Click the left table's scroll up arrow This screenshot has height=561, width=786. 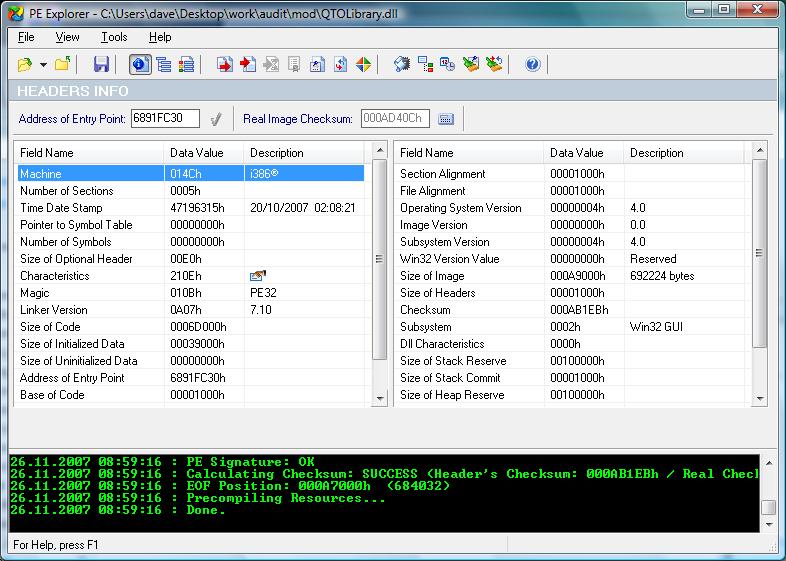coord(380,150)
